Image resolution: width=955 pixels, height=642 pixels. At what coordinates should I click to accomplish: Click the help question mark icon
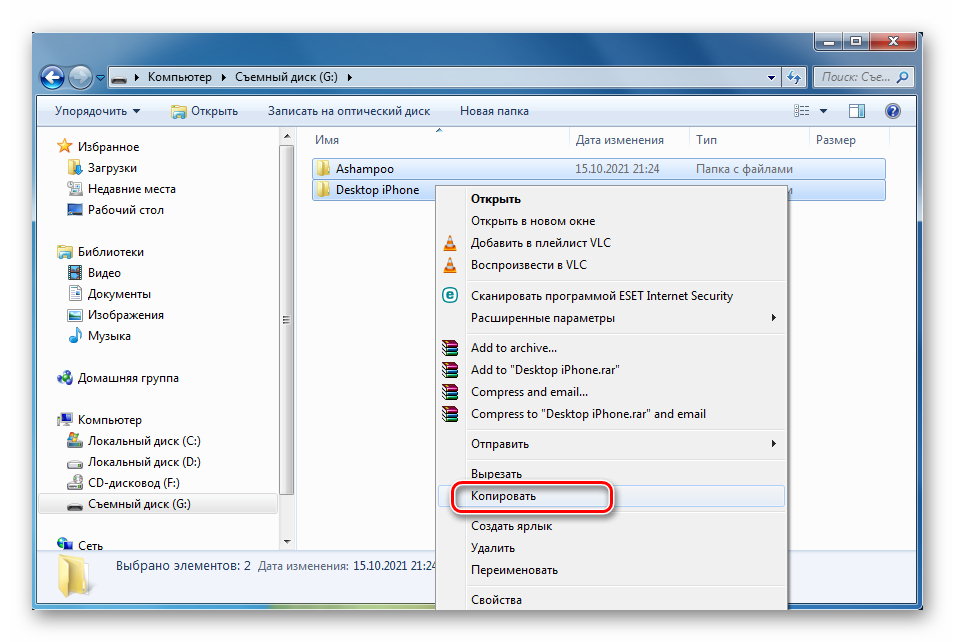tap(893, 111)
